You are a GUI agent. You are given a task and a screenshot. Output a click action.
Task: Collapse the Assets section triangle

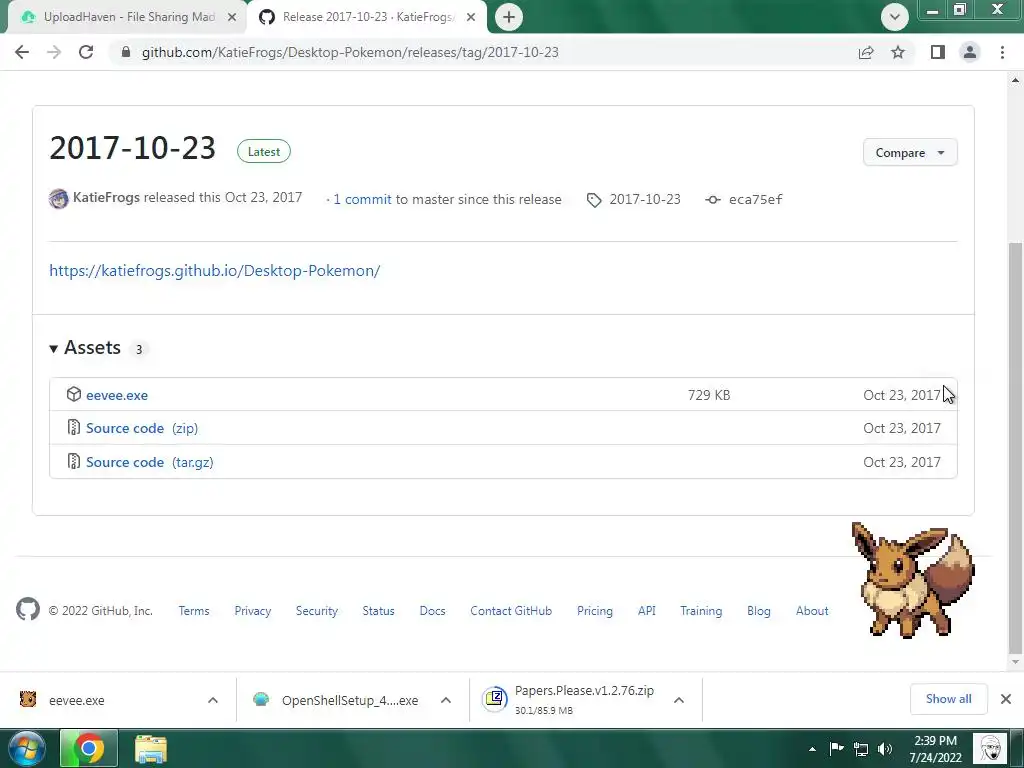[x=54, y=349]
